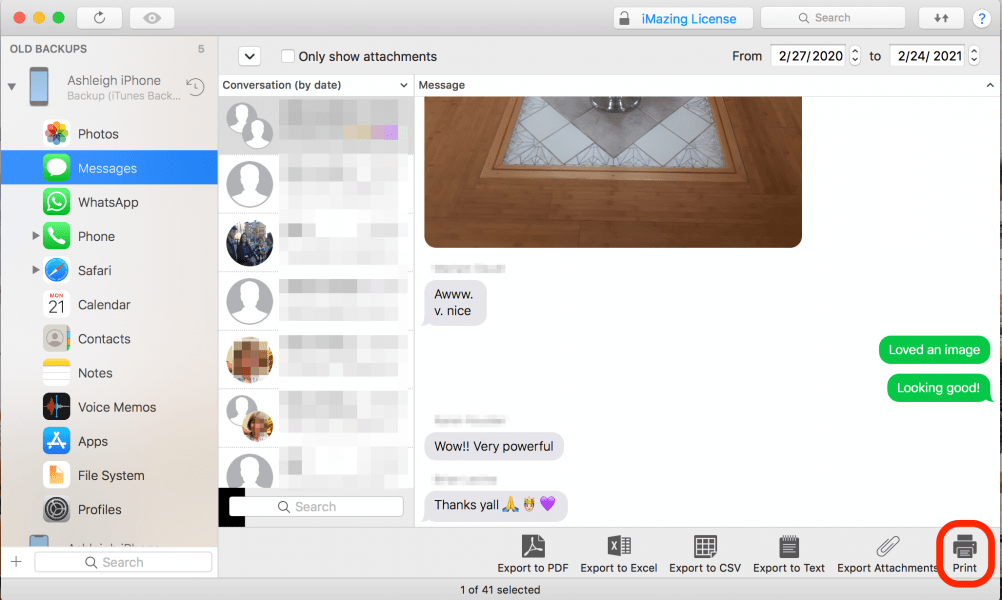Click the refresh button in toolbar
This screenshot has height=600, width=1002.
tap(98, 18)
